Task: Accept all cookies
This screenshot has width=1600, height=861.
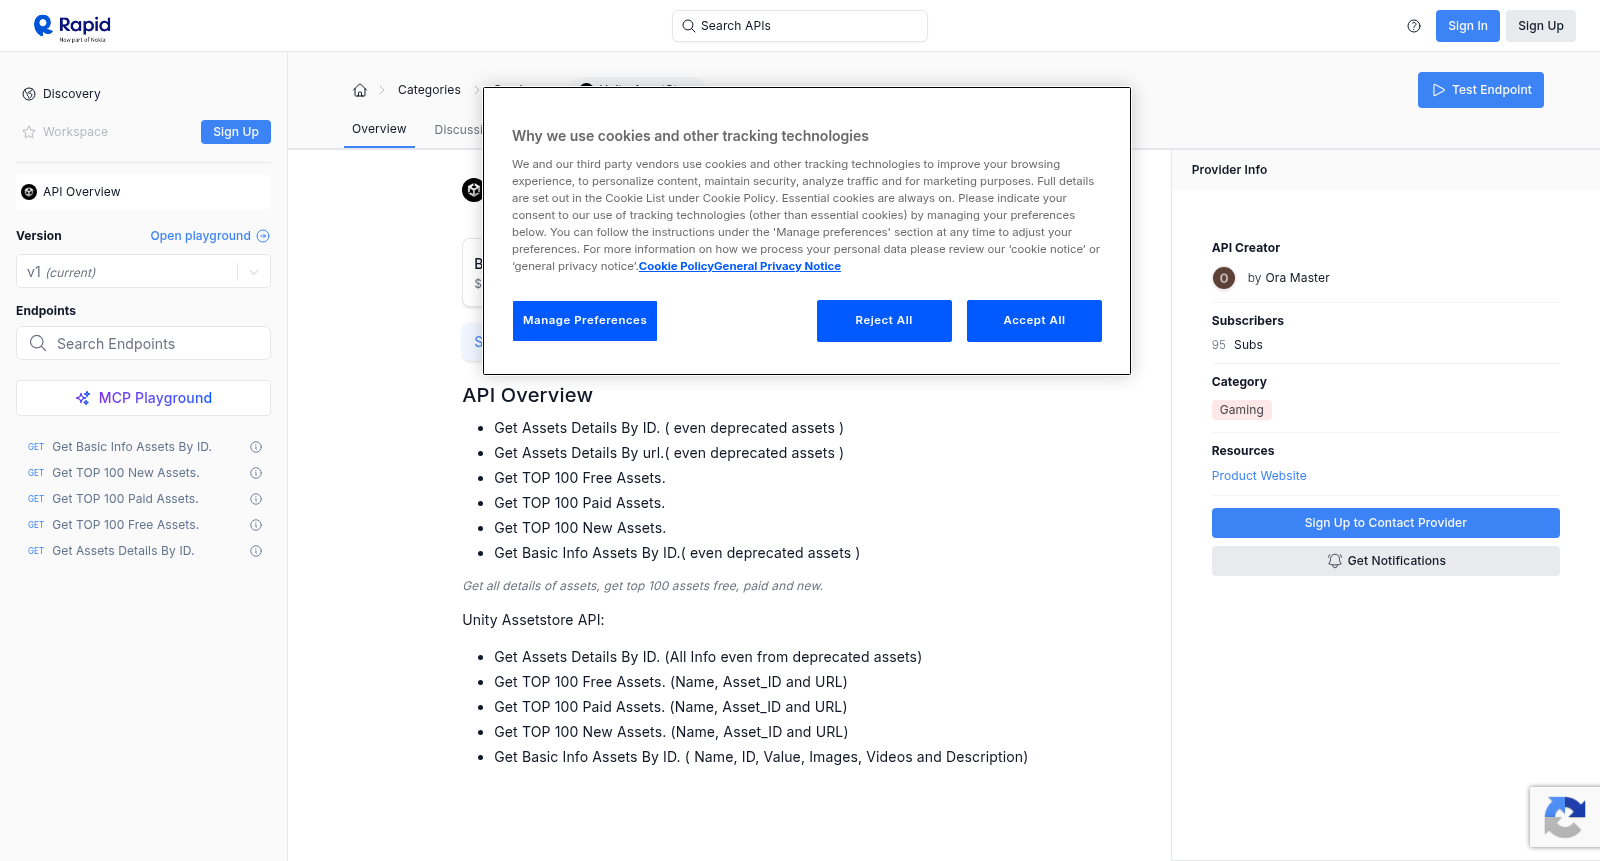Action: pos(1034,321)
